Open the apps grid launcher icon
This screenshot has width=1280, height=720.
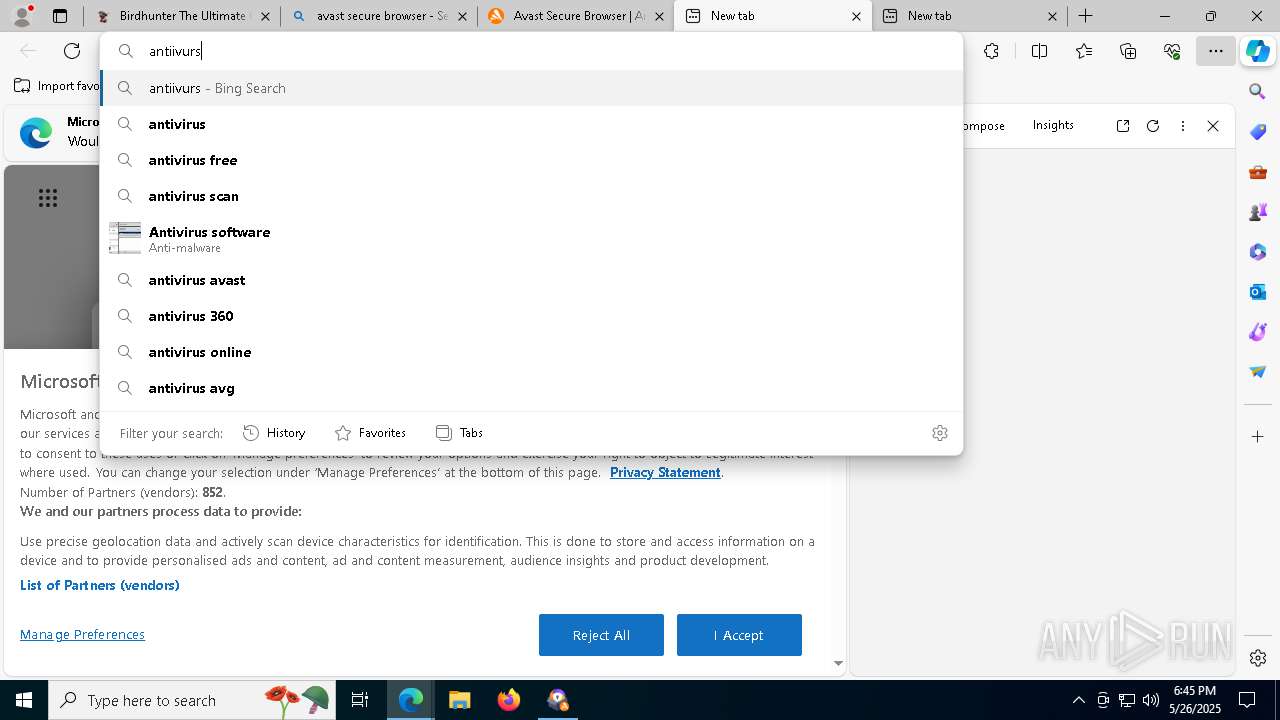click(x=48, y=198)
